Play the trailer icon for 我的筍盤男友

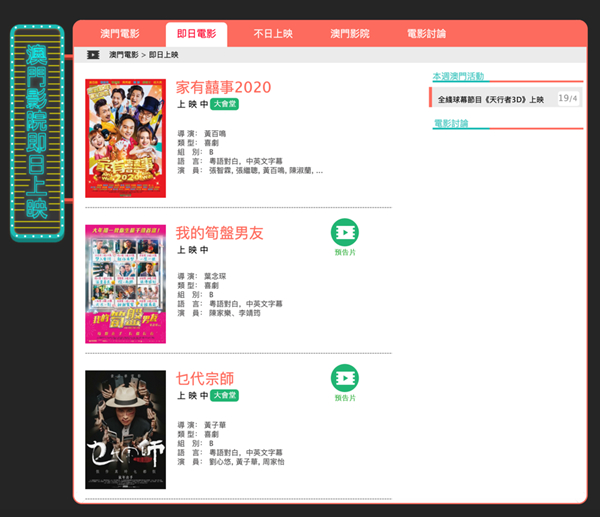345,232
